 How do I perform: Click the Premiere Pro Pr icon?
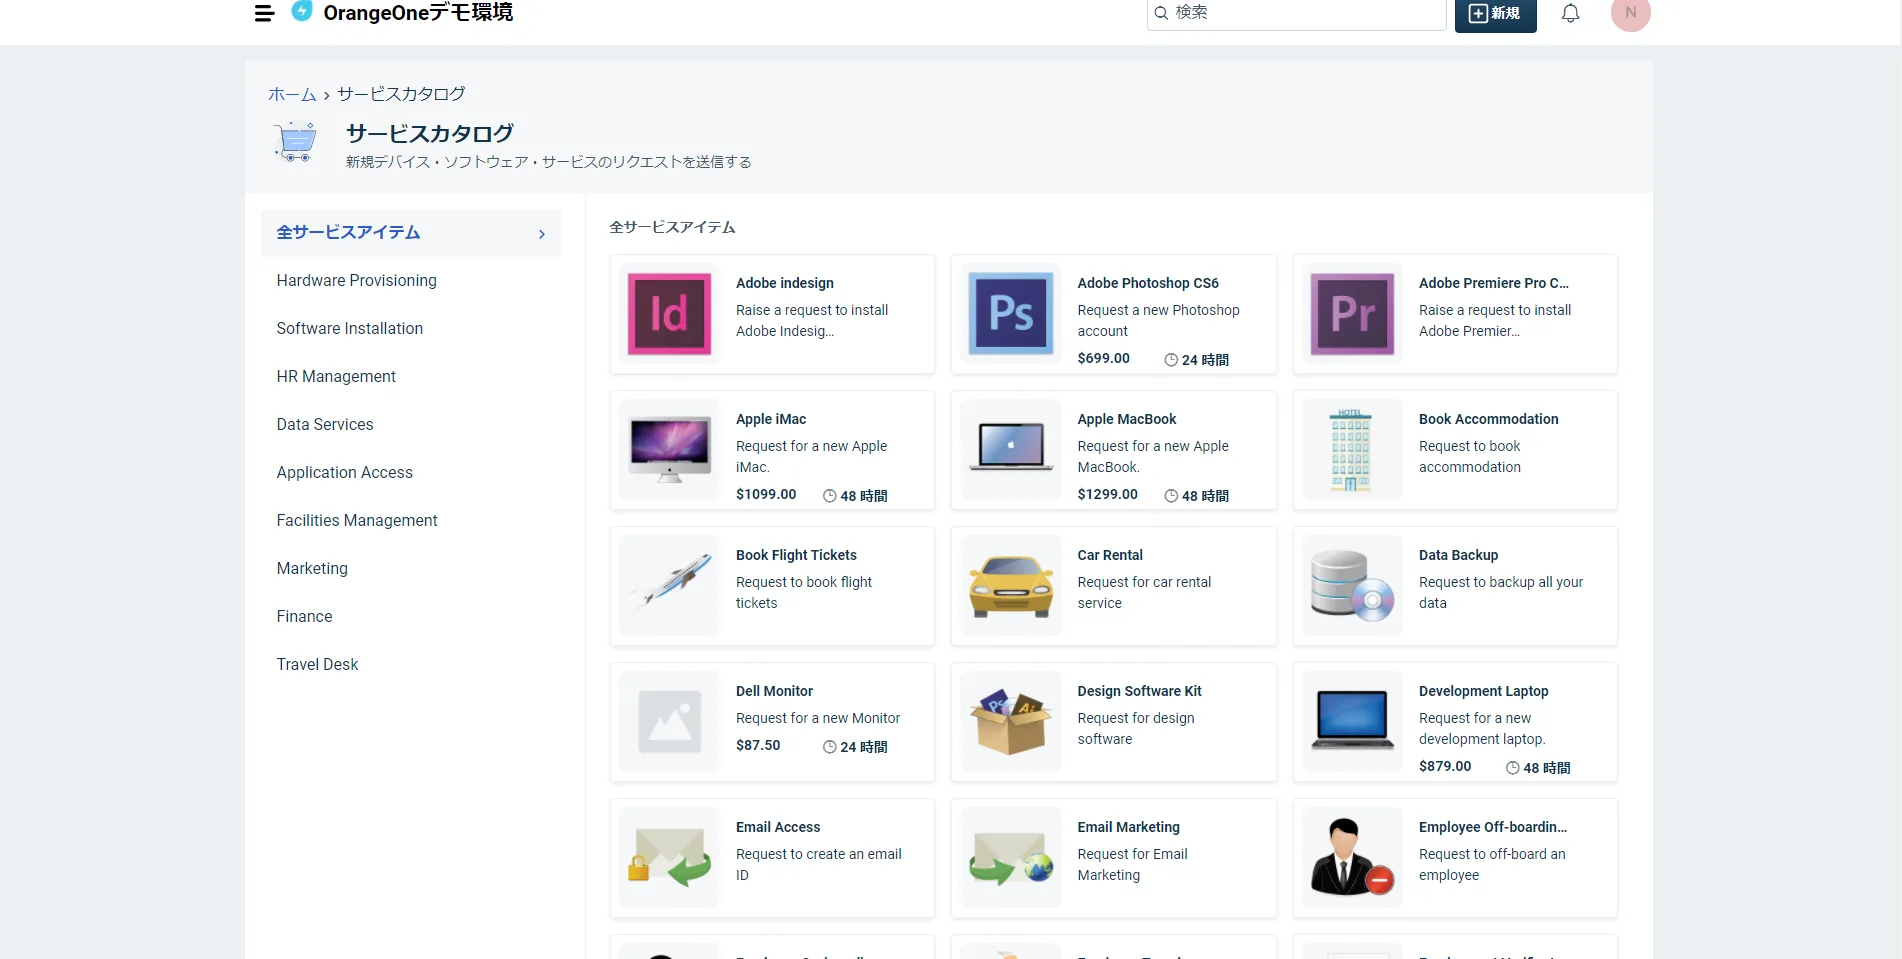coord(1352,314)
